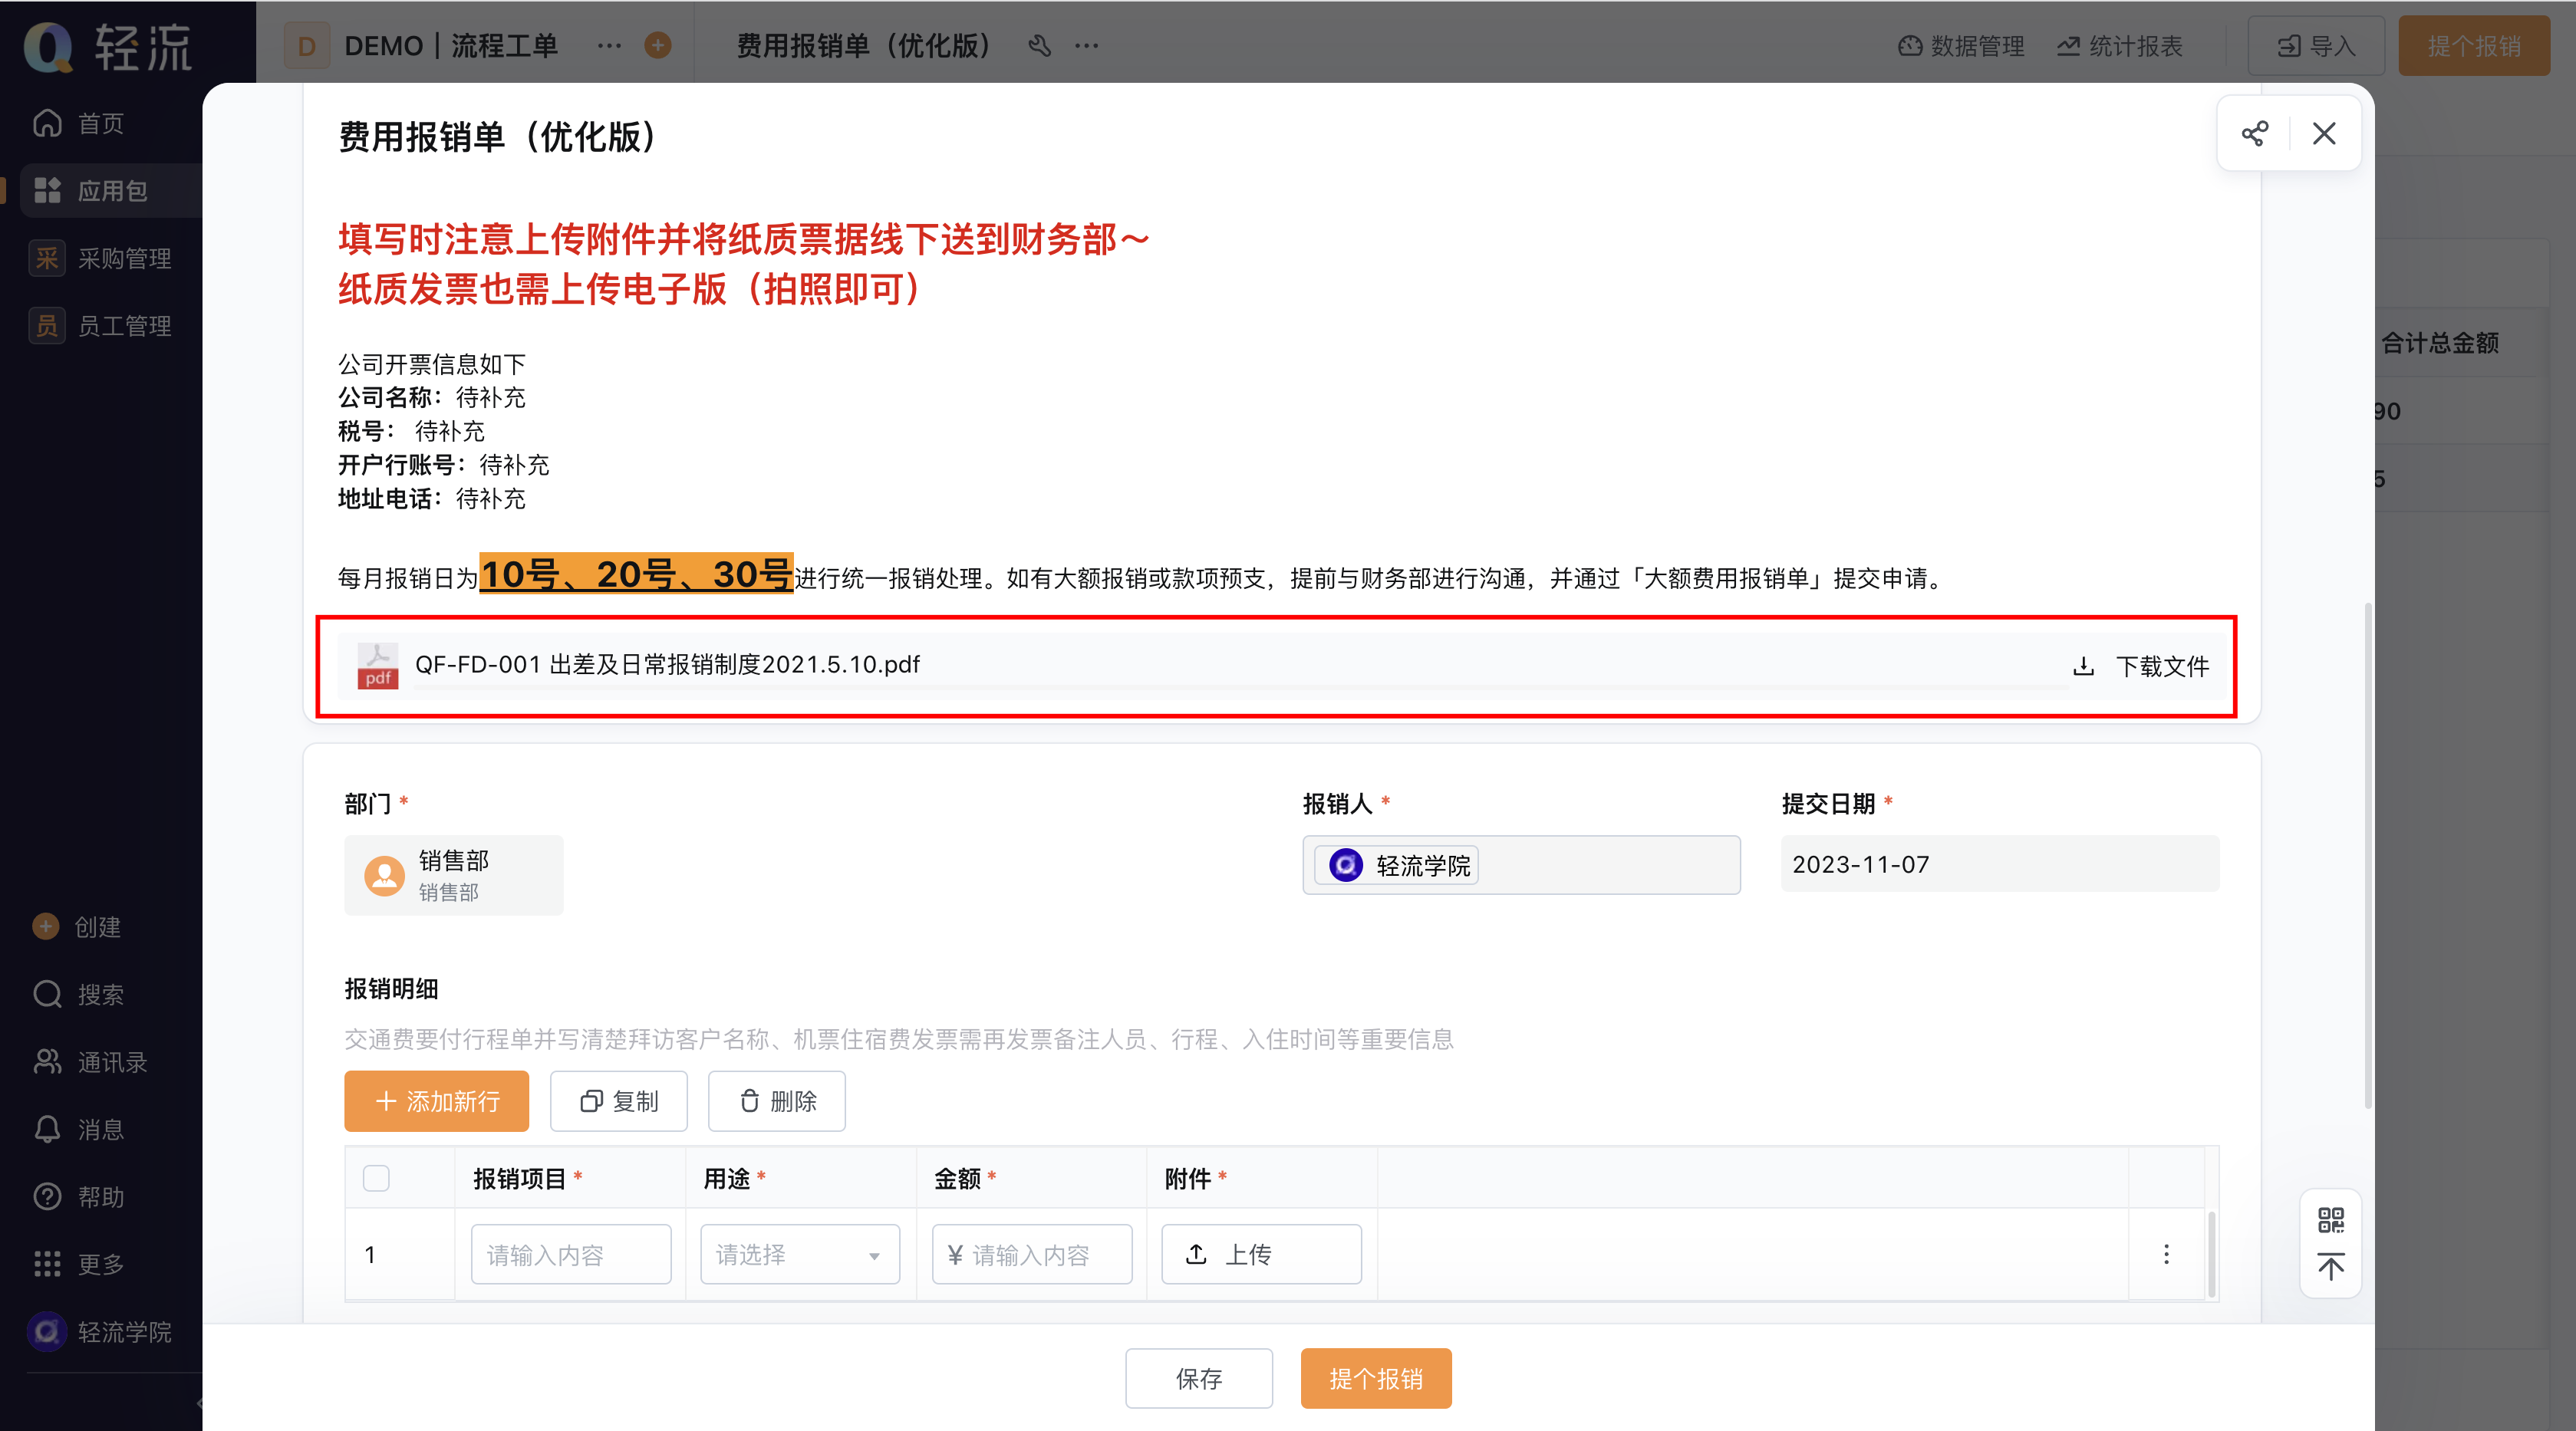Image resolution: width=2576 pixels, height=1431 pixels.
Task: Click the 复制 copy button
Action: tap(619, 1101)
